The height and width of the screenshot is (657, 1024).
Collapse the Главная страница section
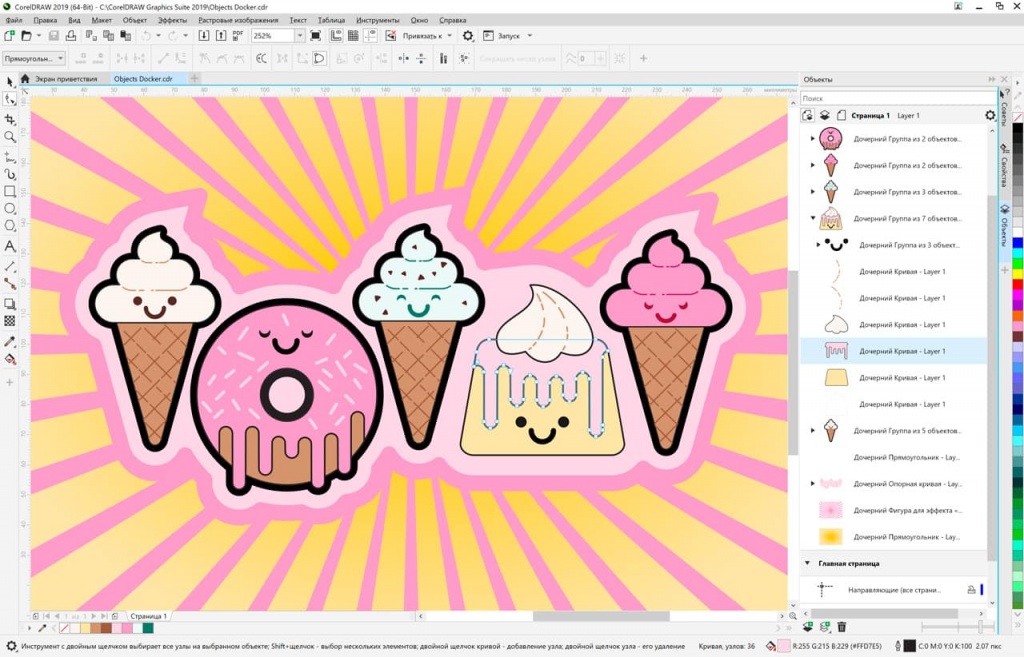807,563
